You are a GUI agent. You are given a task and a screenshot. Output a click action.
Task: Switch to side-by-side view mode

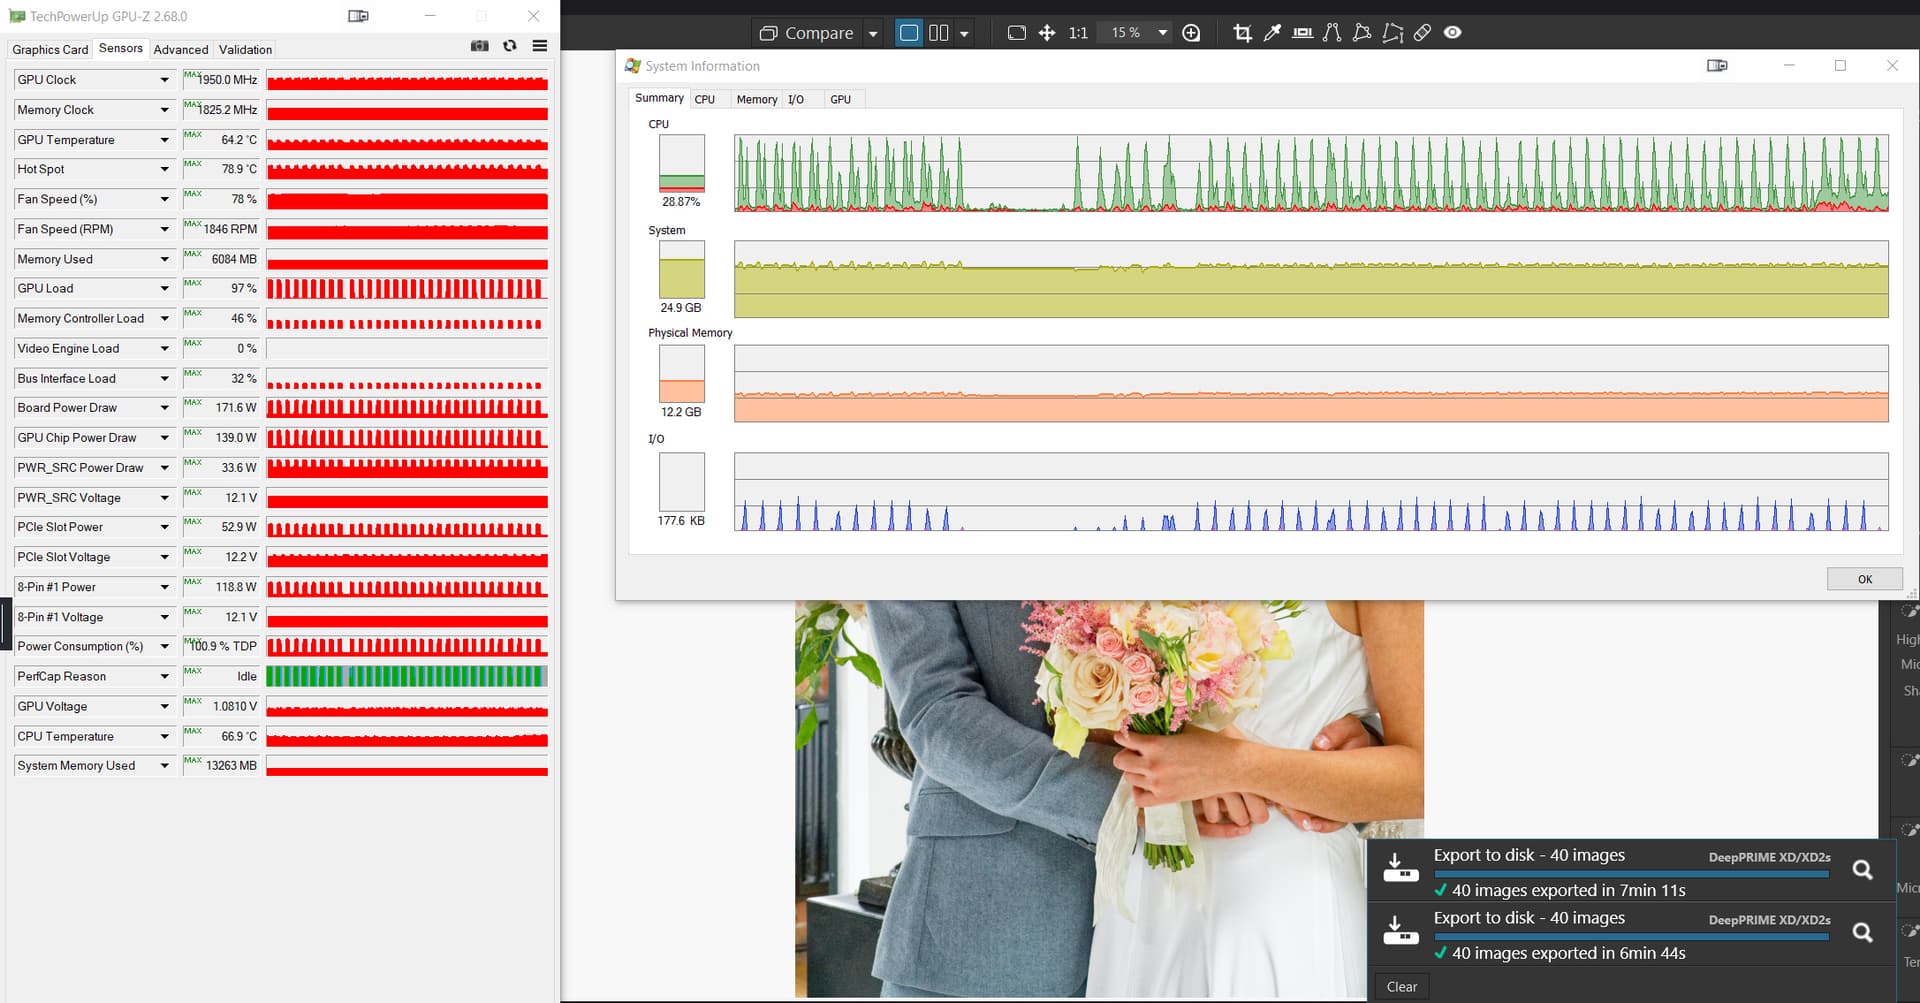pos(938,33)
